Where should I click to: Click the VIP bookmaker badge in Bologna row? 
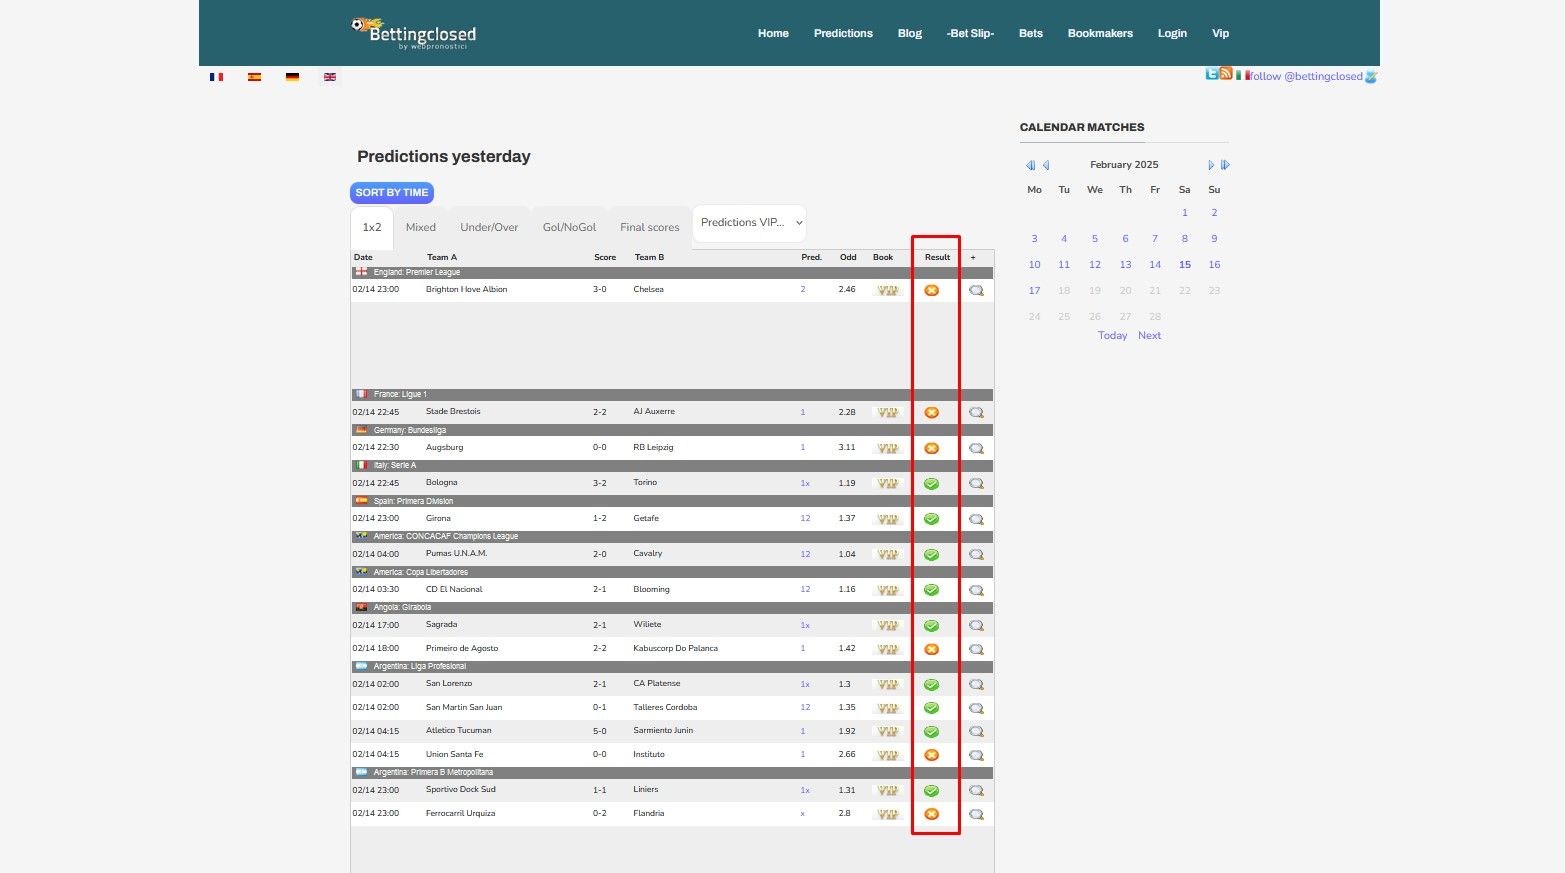[887, 483]
